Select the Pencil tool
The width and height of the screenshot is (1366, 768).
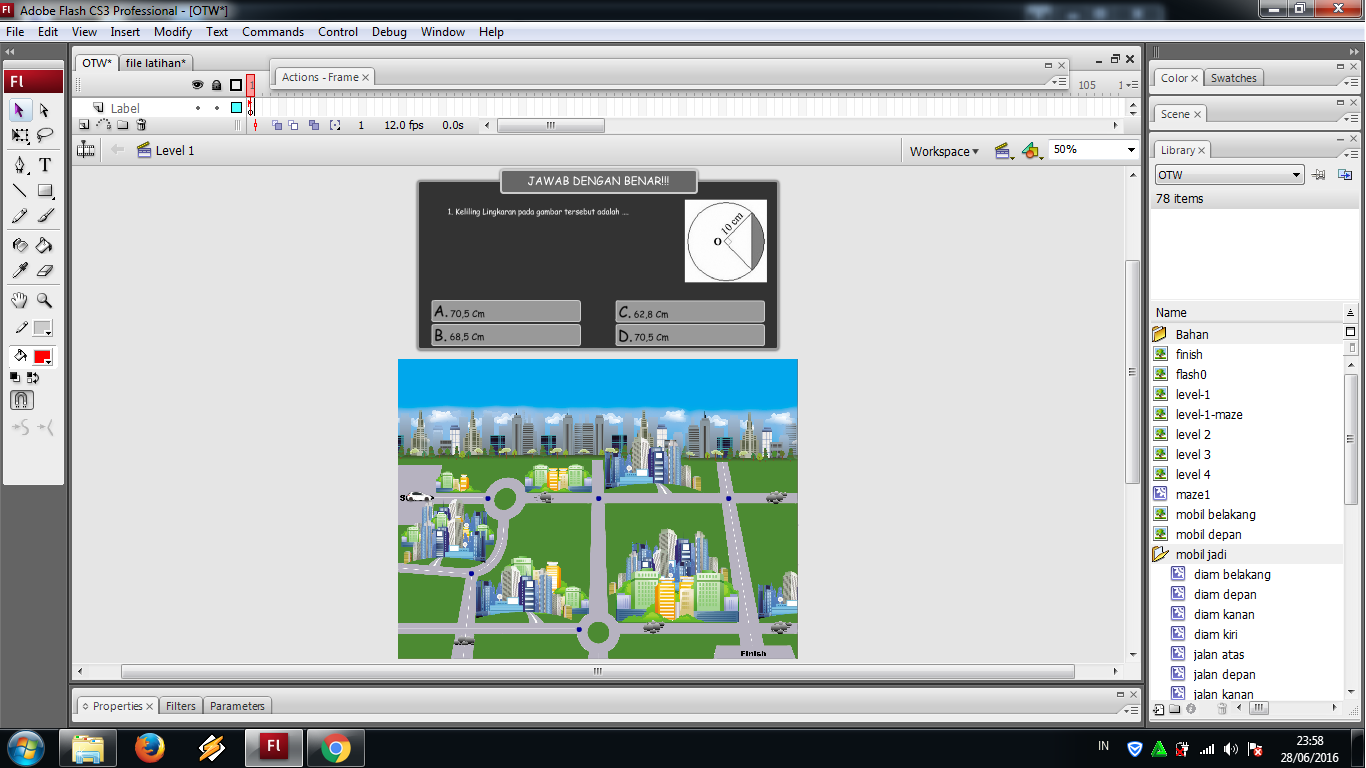pos(20,215)
